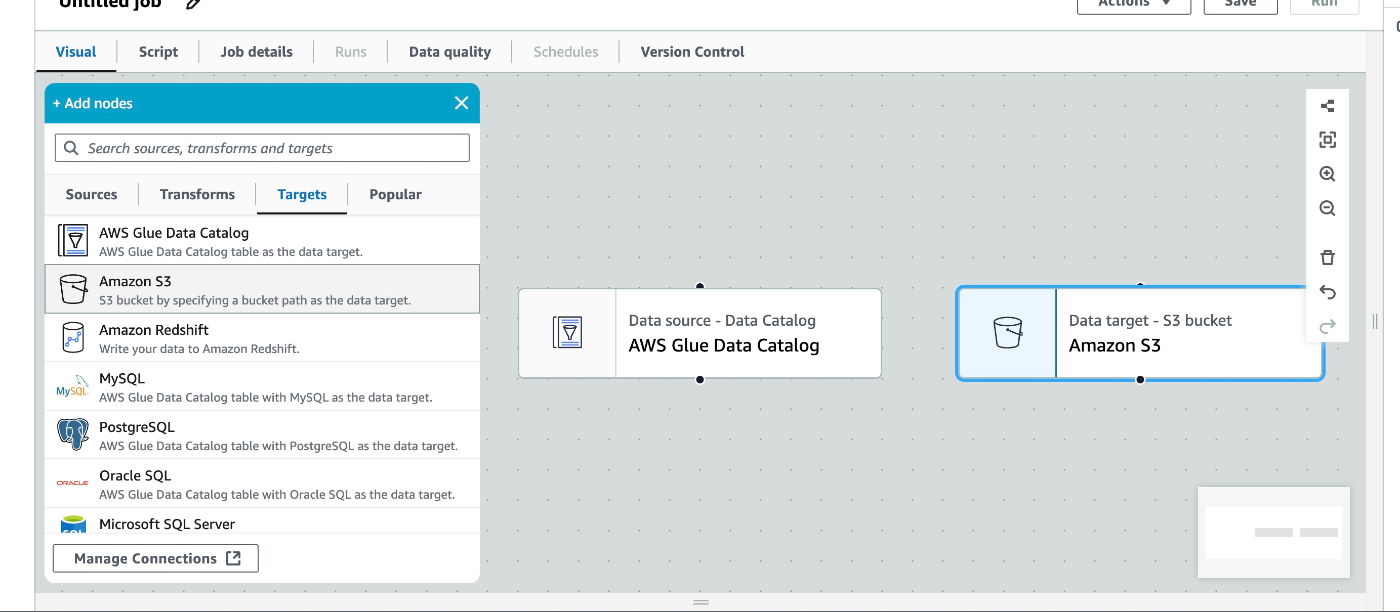Show the Popular nodes tab

[395, 194]
